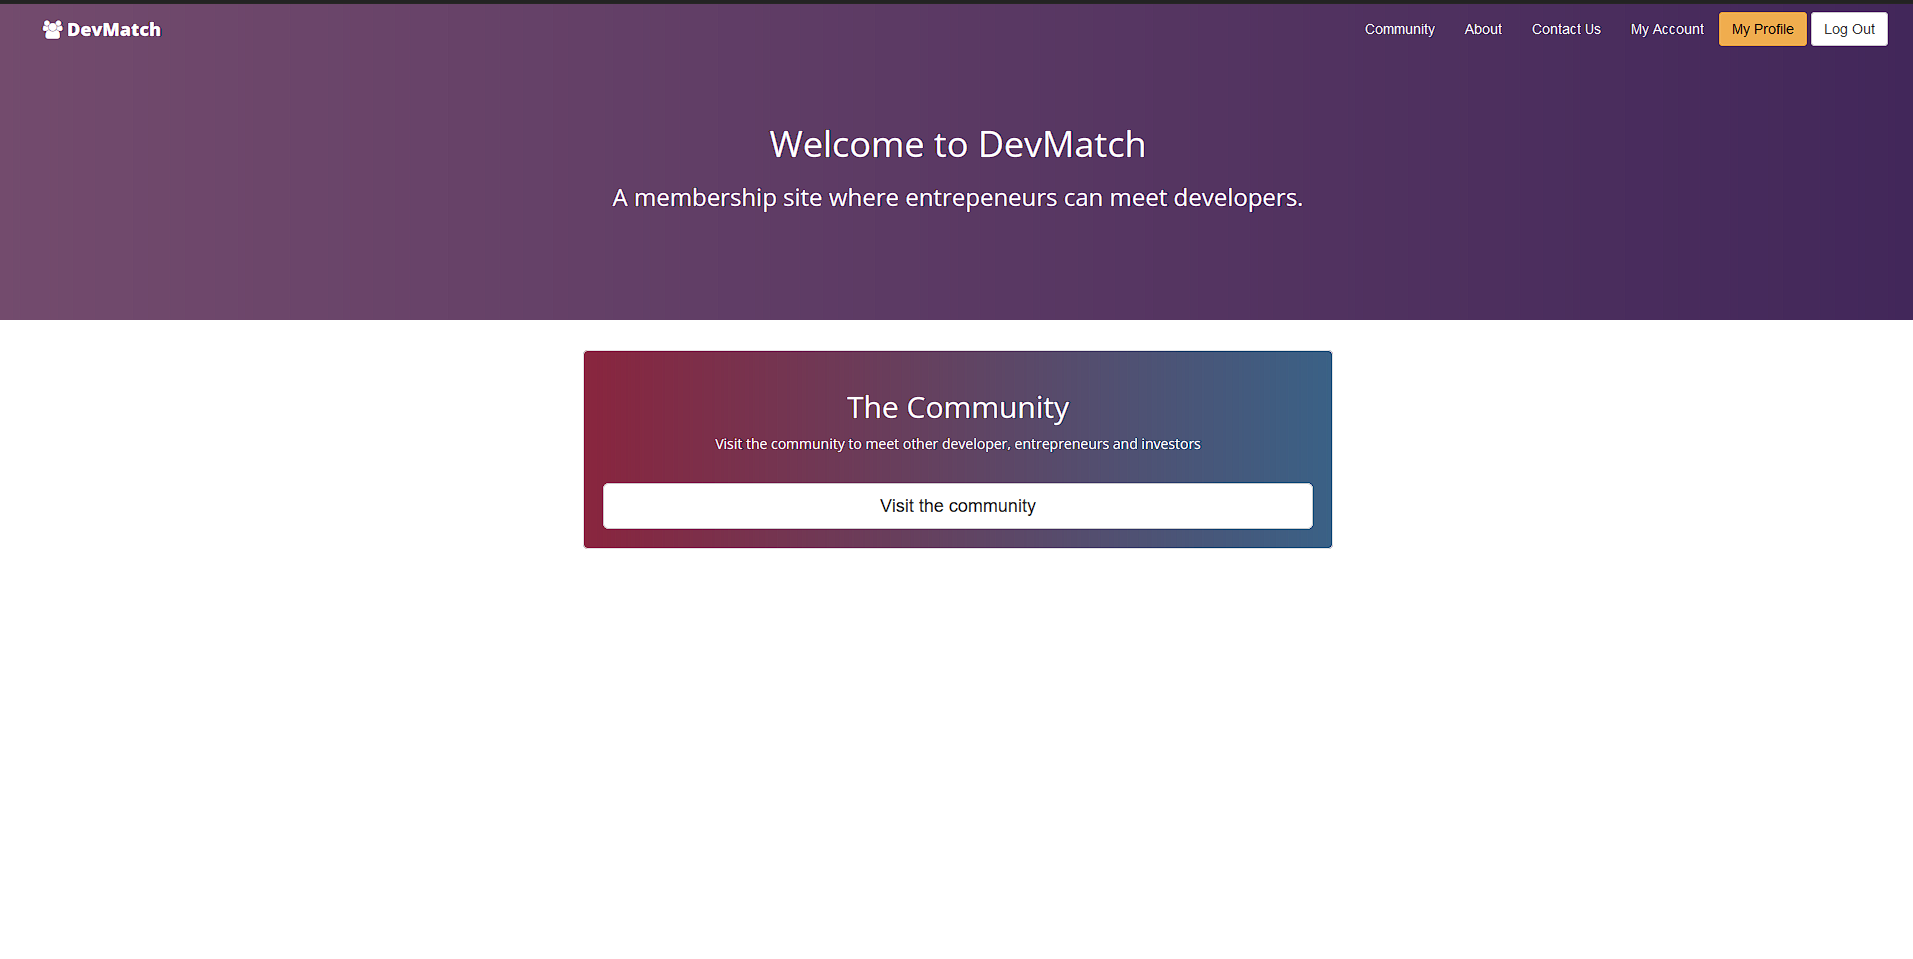Open the Community page from the navbar
Image resolution: width=1913 pixels, height=959 pixels.
click(1398, 29)
